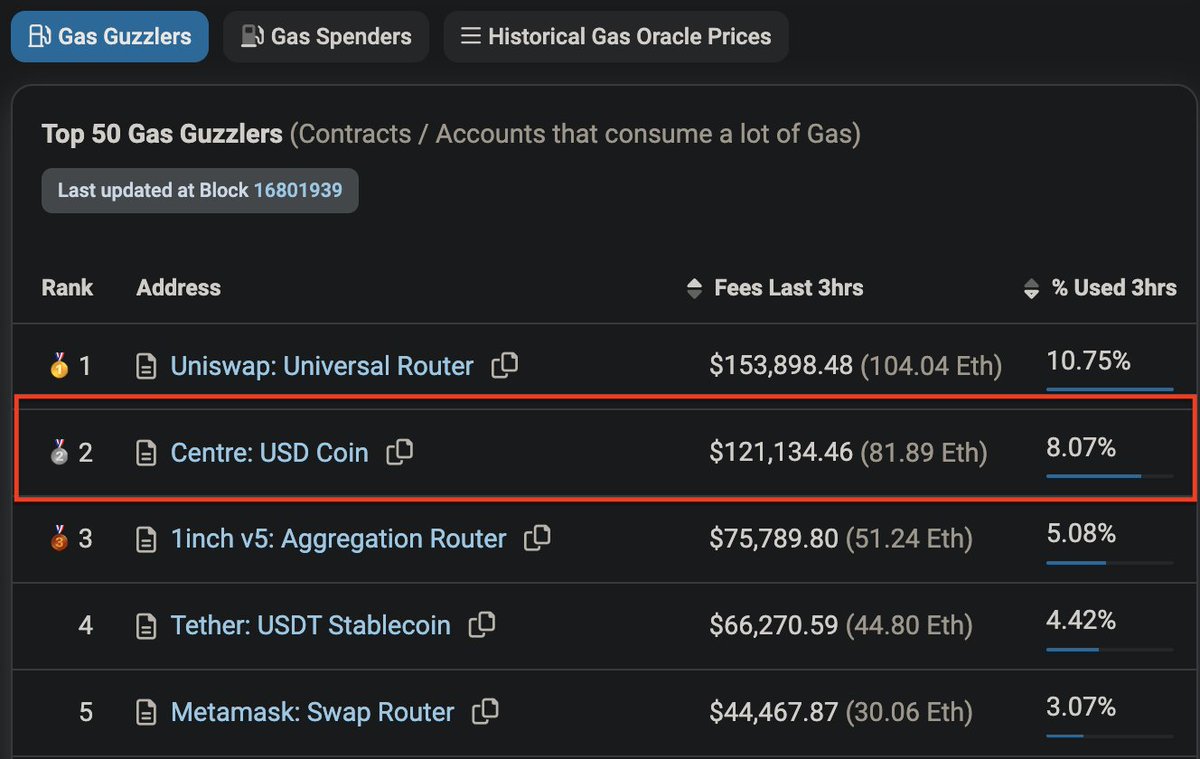Open Historical Gas Oracle Prices tab
Viewport: 1200px width, 759px height.
click(616, 37)
